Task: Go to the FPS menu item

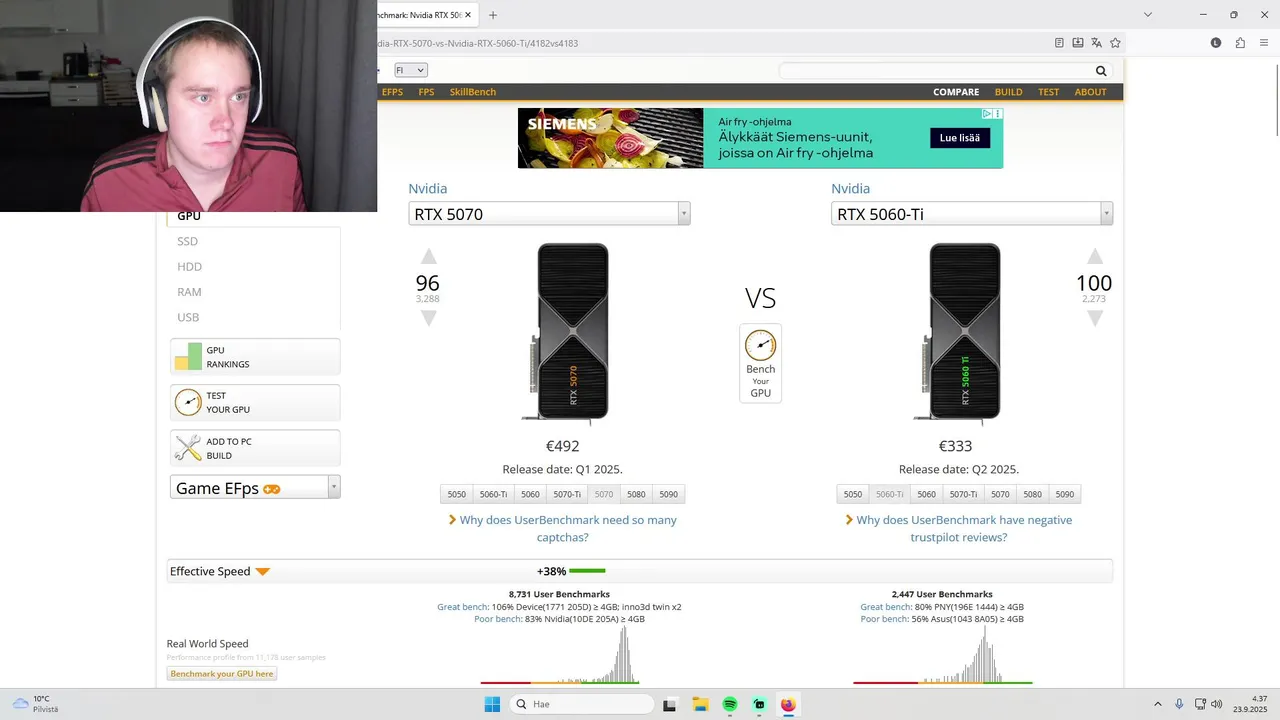Action: click(426, 92)
